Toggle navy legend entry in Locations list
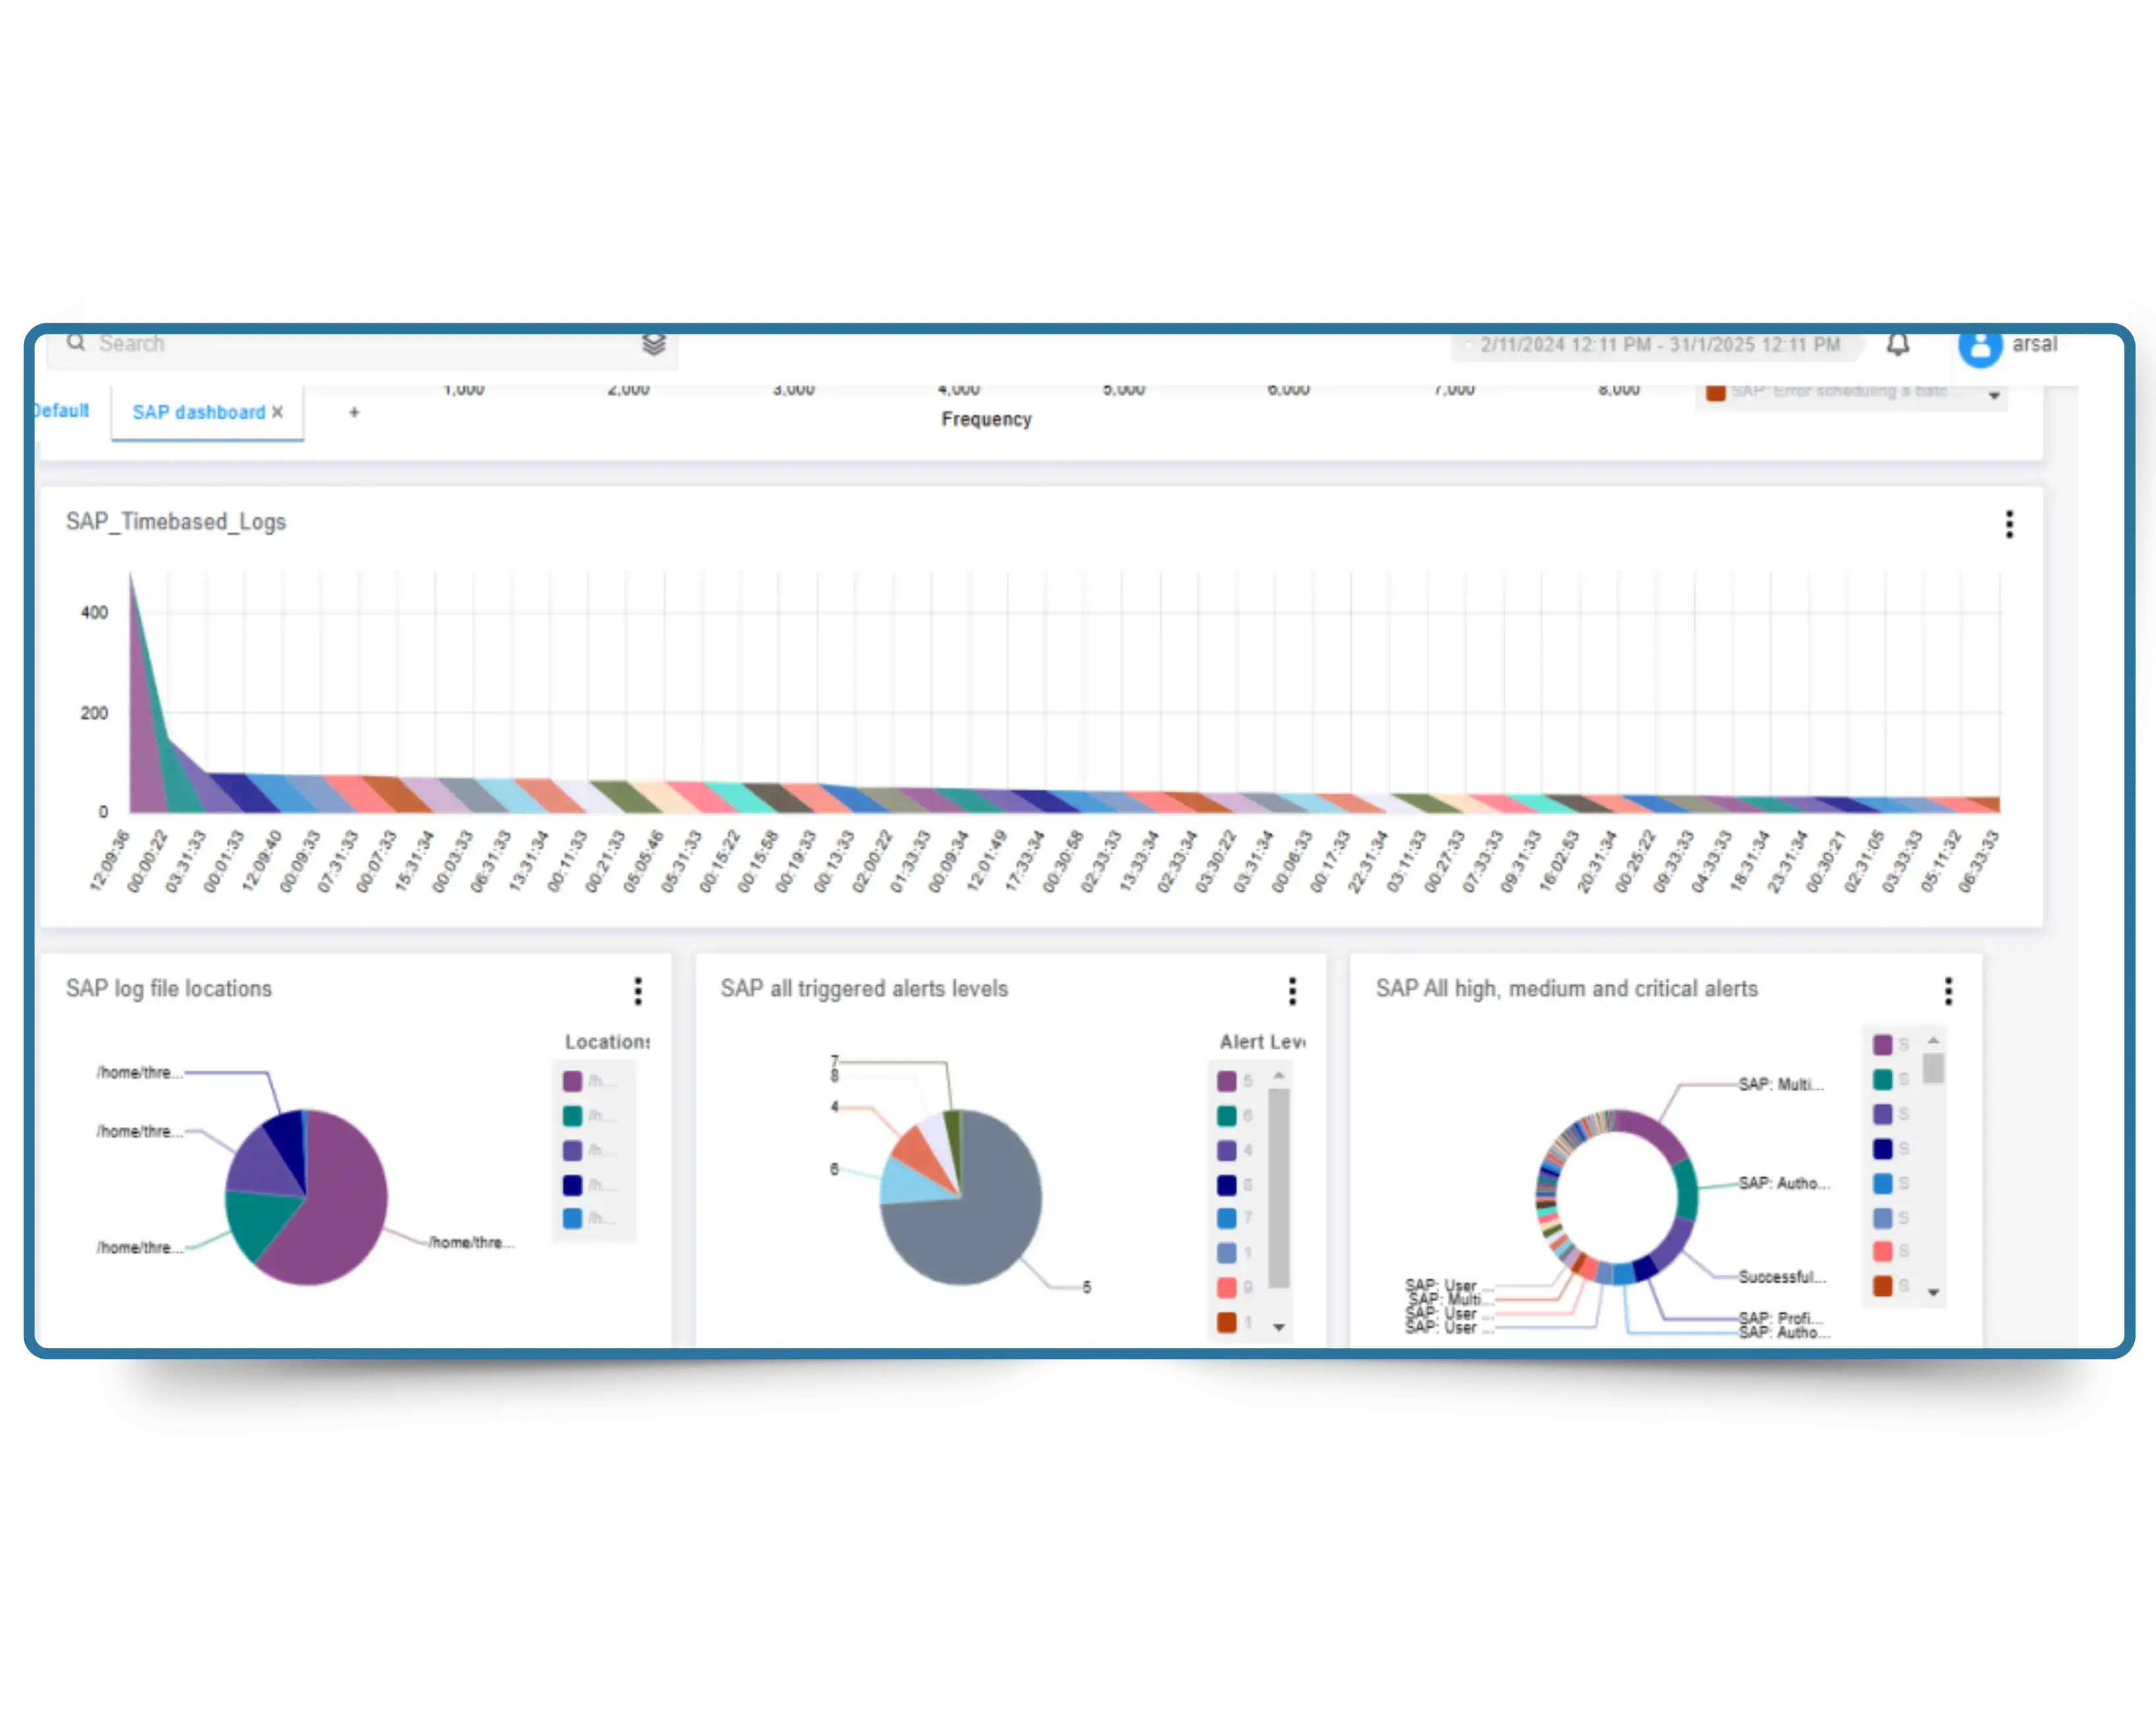 click(572, 1185)
